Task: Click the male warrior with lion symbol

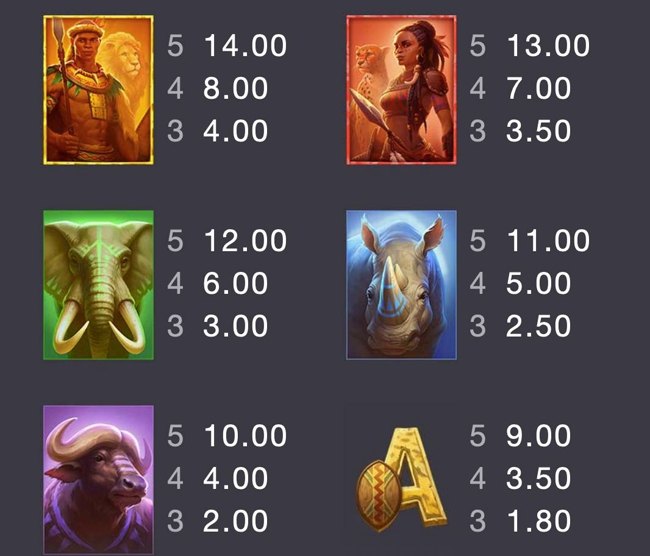Action: 98,90
